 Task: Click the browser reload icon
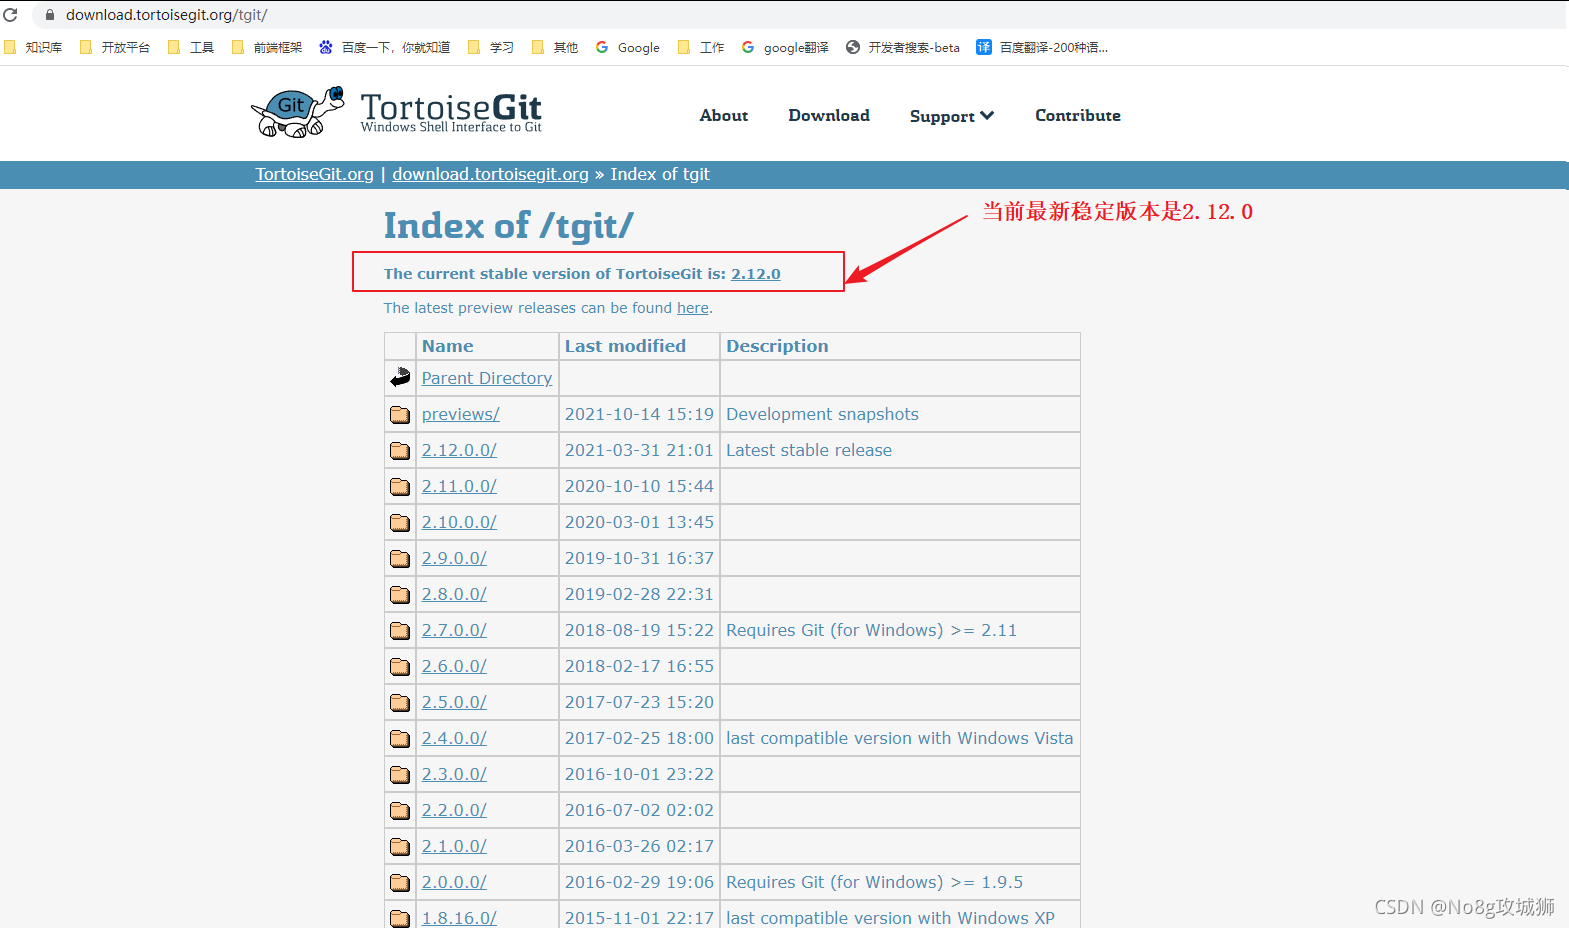pos(11,15)
